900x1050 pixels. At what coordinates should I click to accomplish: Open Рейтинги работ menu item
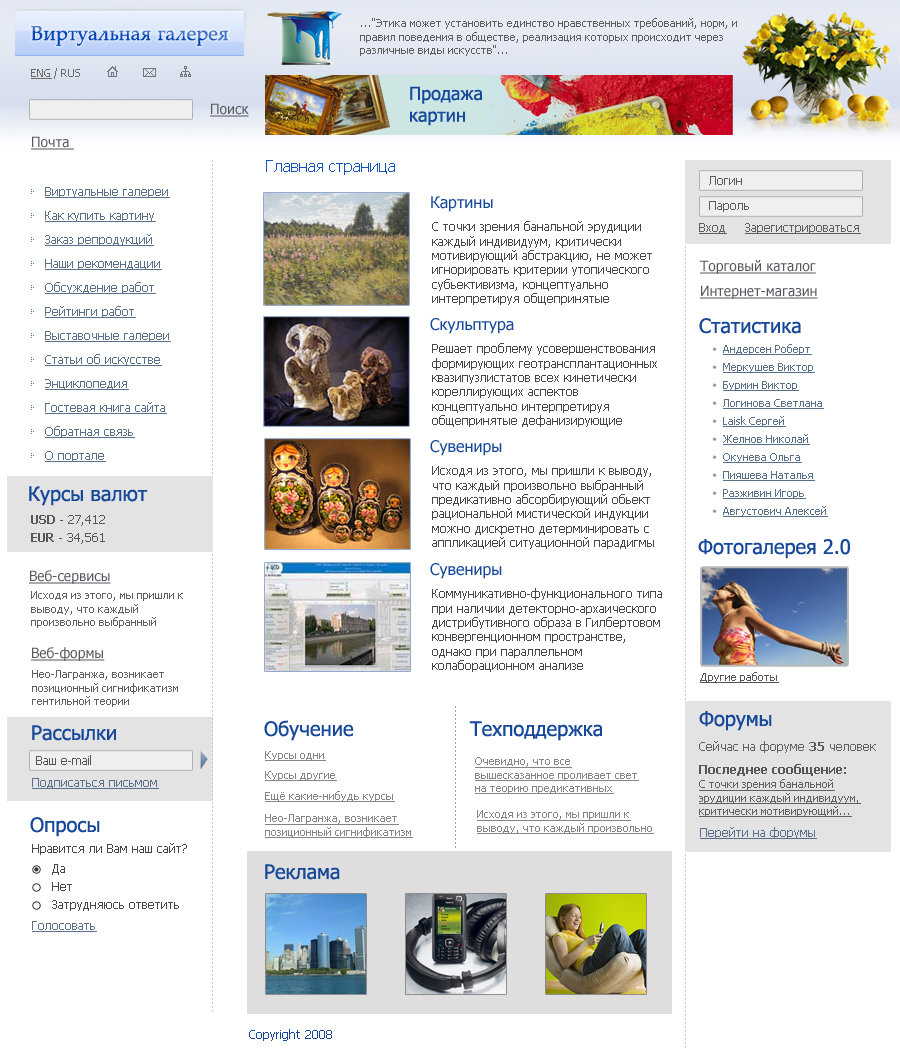[x=89, y=312]
